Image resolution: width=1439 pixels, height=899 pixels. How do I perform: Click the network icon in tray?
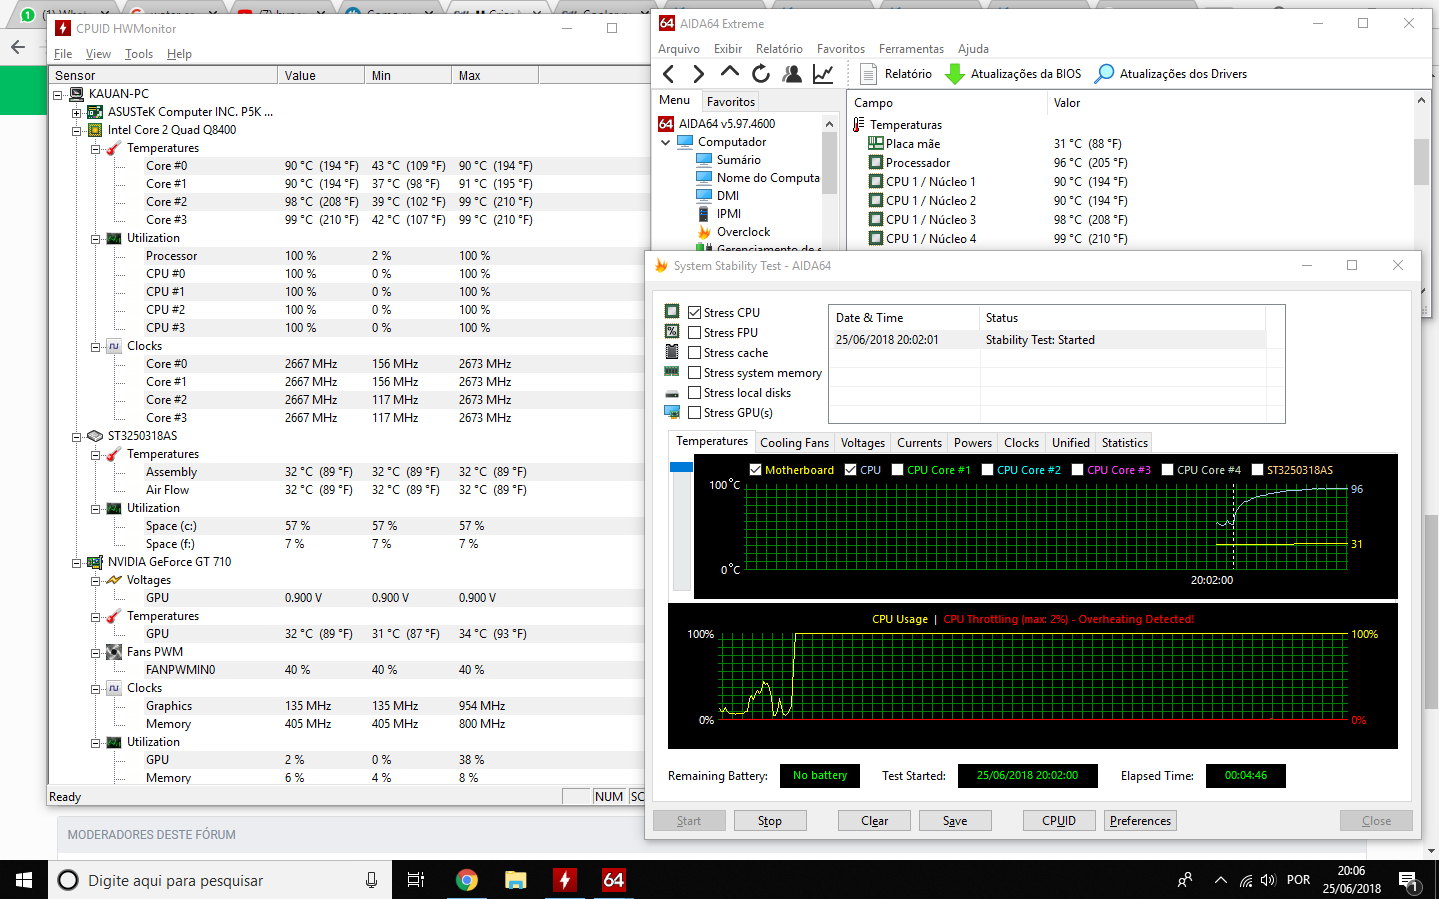[x=1245, y=880]
